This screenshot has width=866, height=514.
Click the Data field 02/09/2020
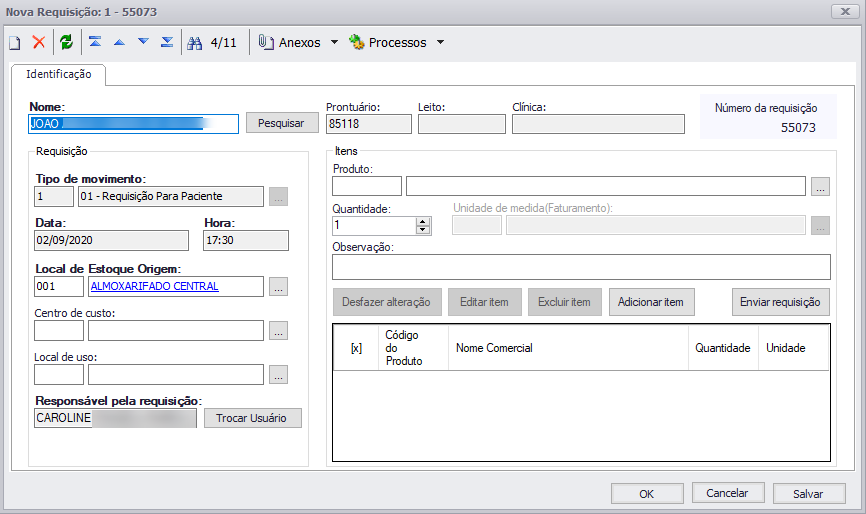(111, 240)
